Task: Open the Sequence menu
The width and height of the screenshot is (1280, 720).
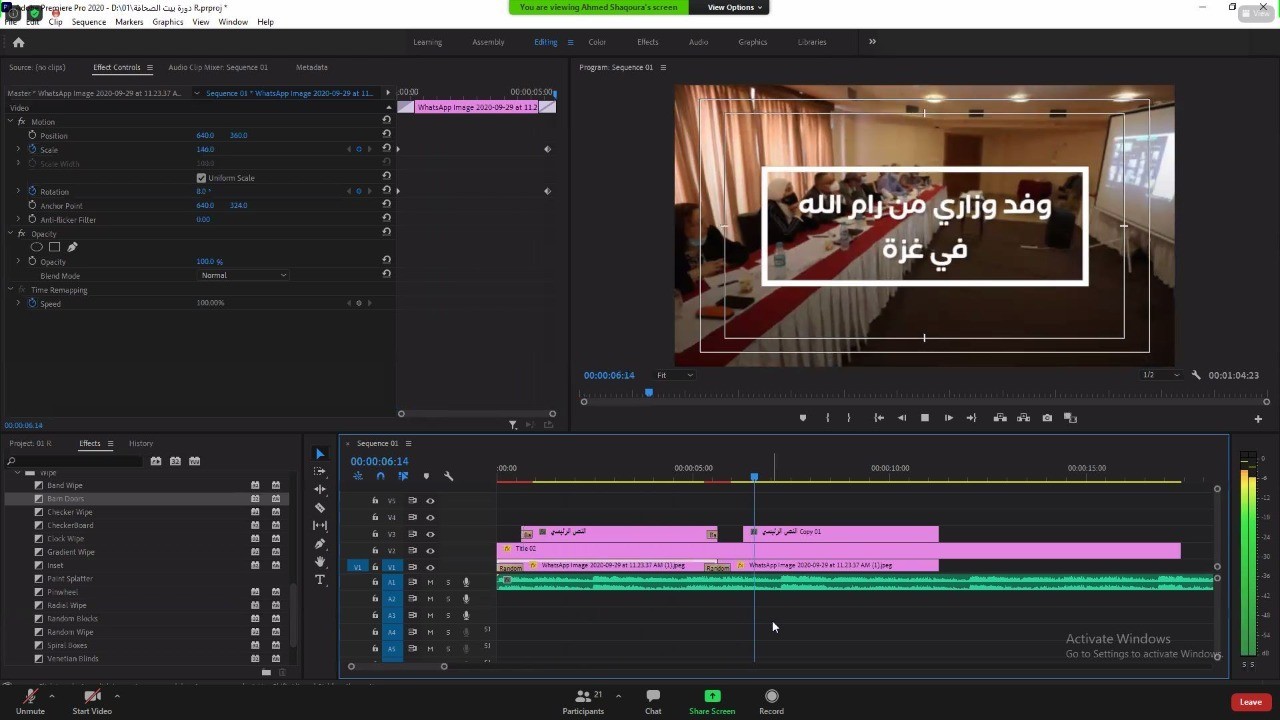Action: point(88,22)
